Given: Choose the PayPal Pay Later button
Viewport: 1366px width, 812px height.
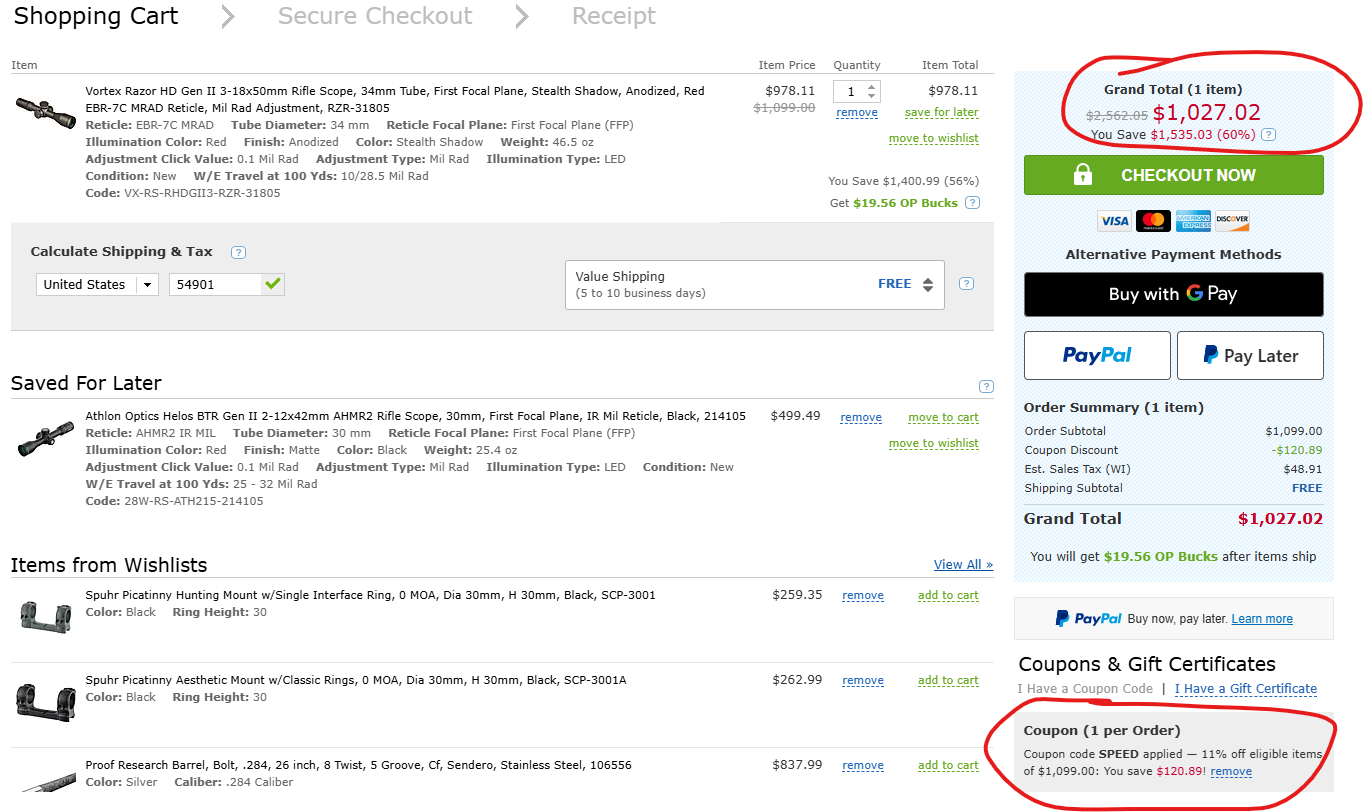Looking at the screenshot, I should pyautogui.click(x=1250, y=355).
